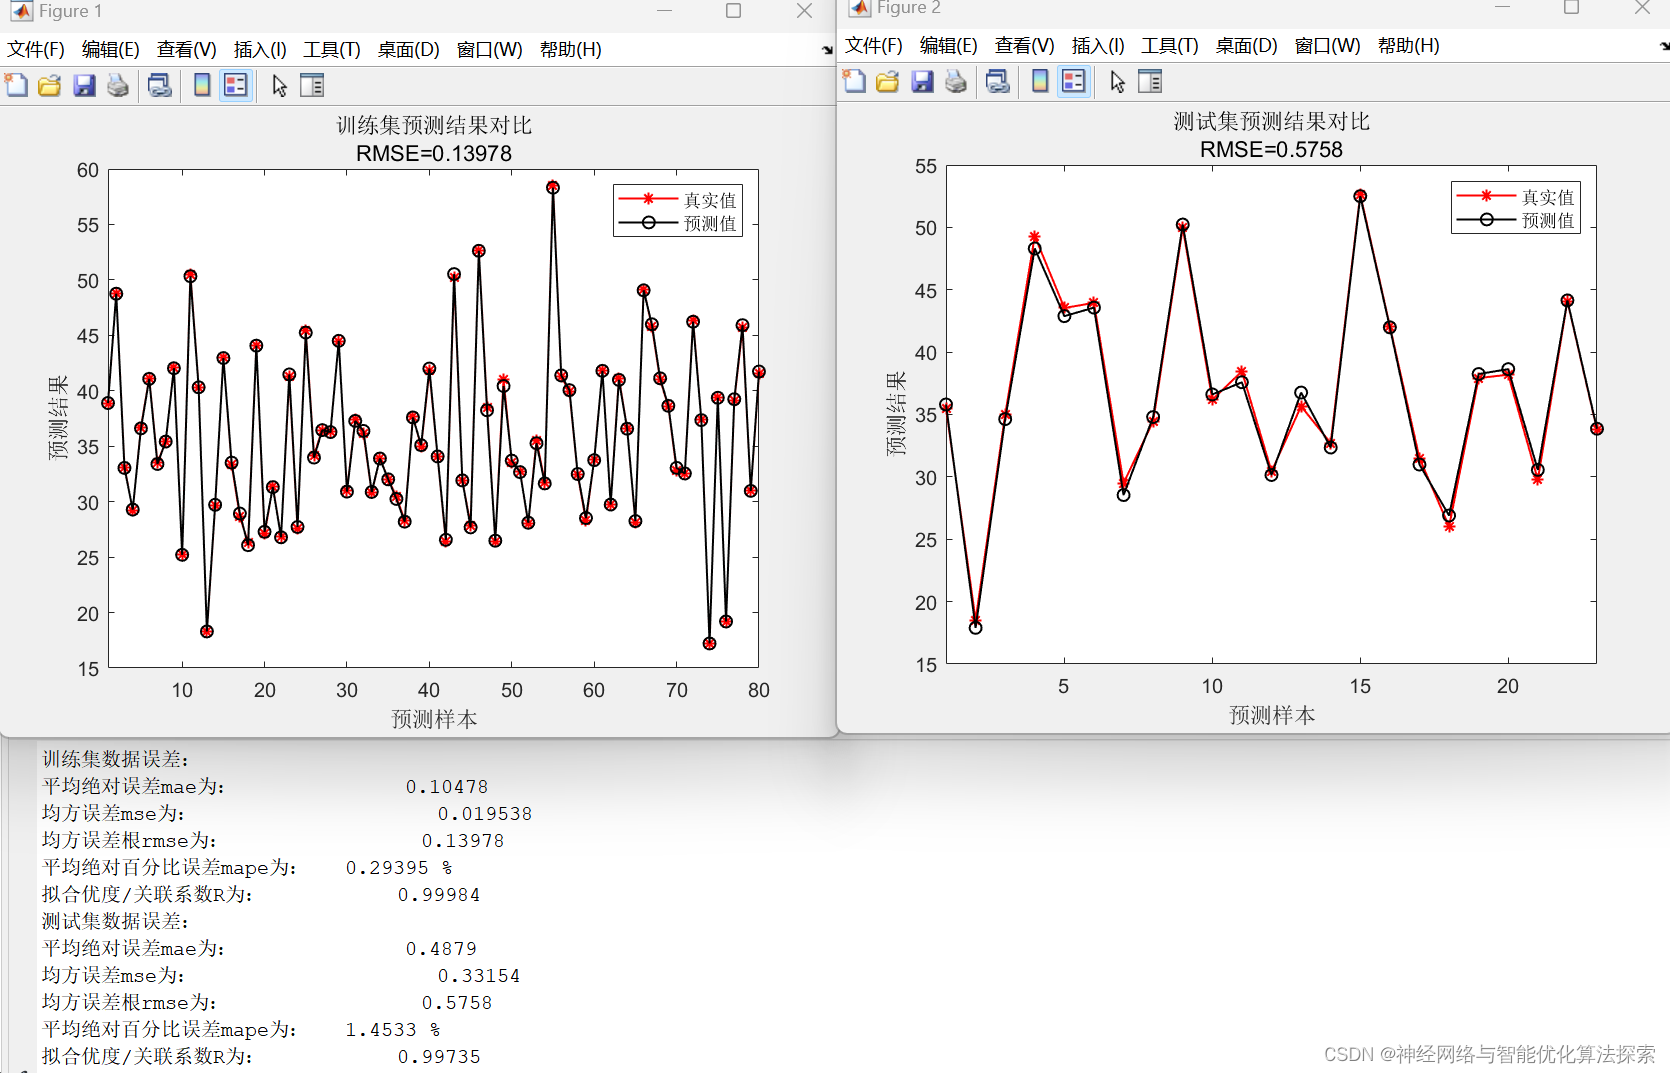Image resolution: width=1670 pixels, height=1073 pixels.
Task: Save figure icon in Figure 2 toolbar
Action: pyautogui.click(x=922, y=81)
